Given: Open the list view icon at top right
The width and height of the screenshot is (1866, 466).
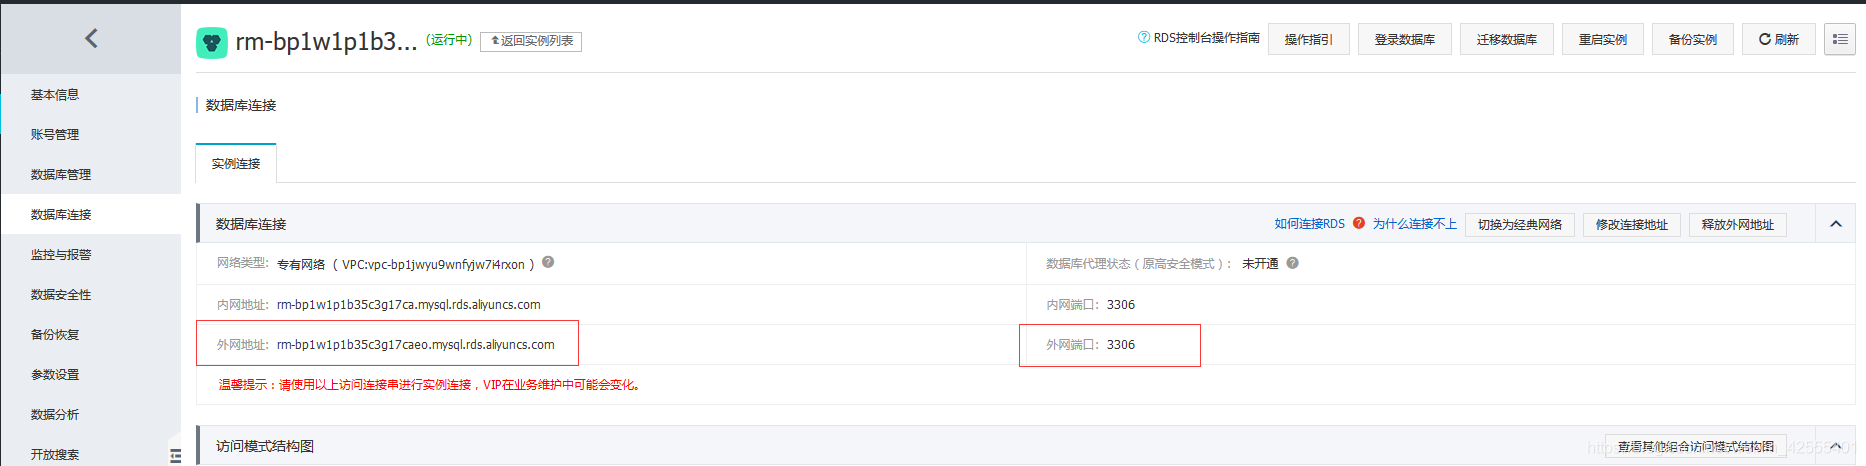Looking at the screenshot, I should (1839, 39).
